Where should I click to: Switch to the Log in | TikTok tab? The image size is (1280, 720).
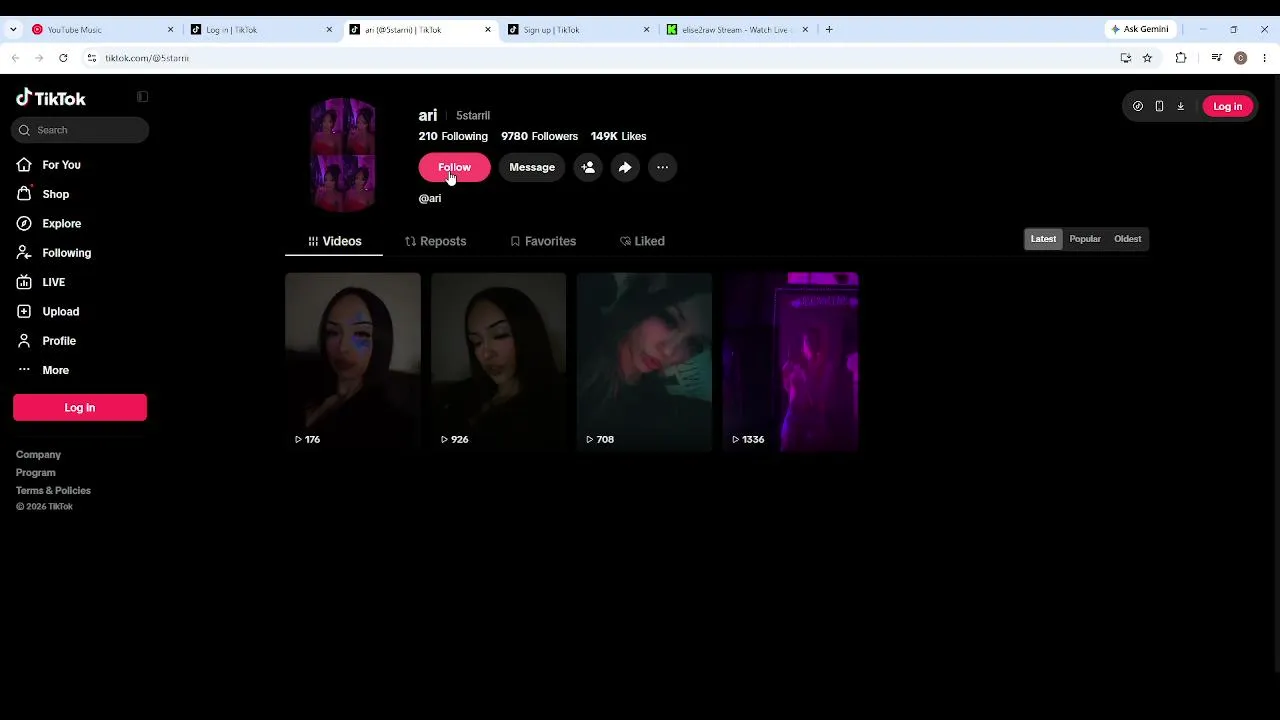[x=260, y=30]
